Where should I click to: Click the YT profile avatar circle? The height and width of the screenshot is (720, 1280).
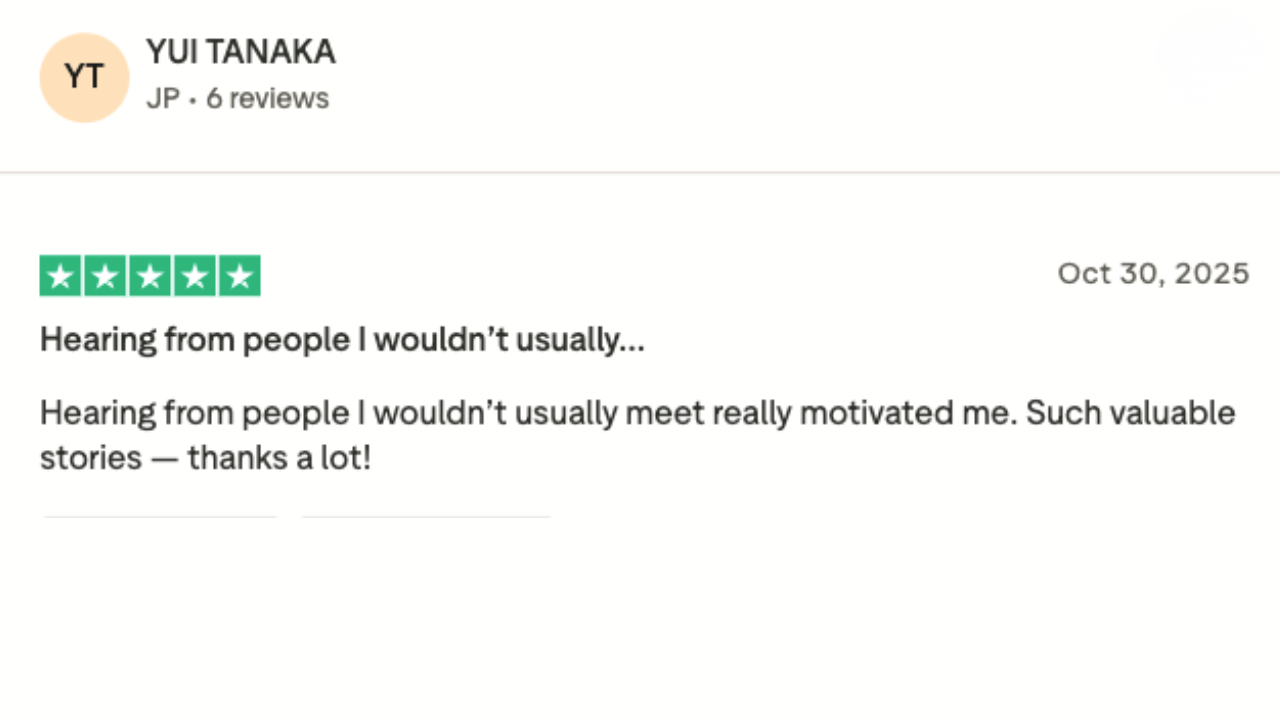point(84,78)
